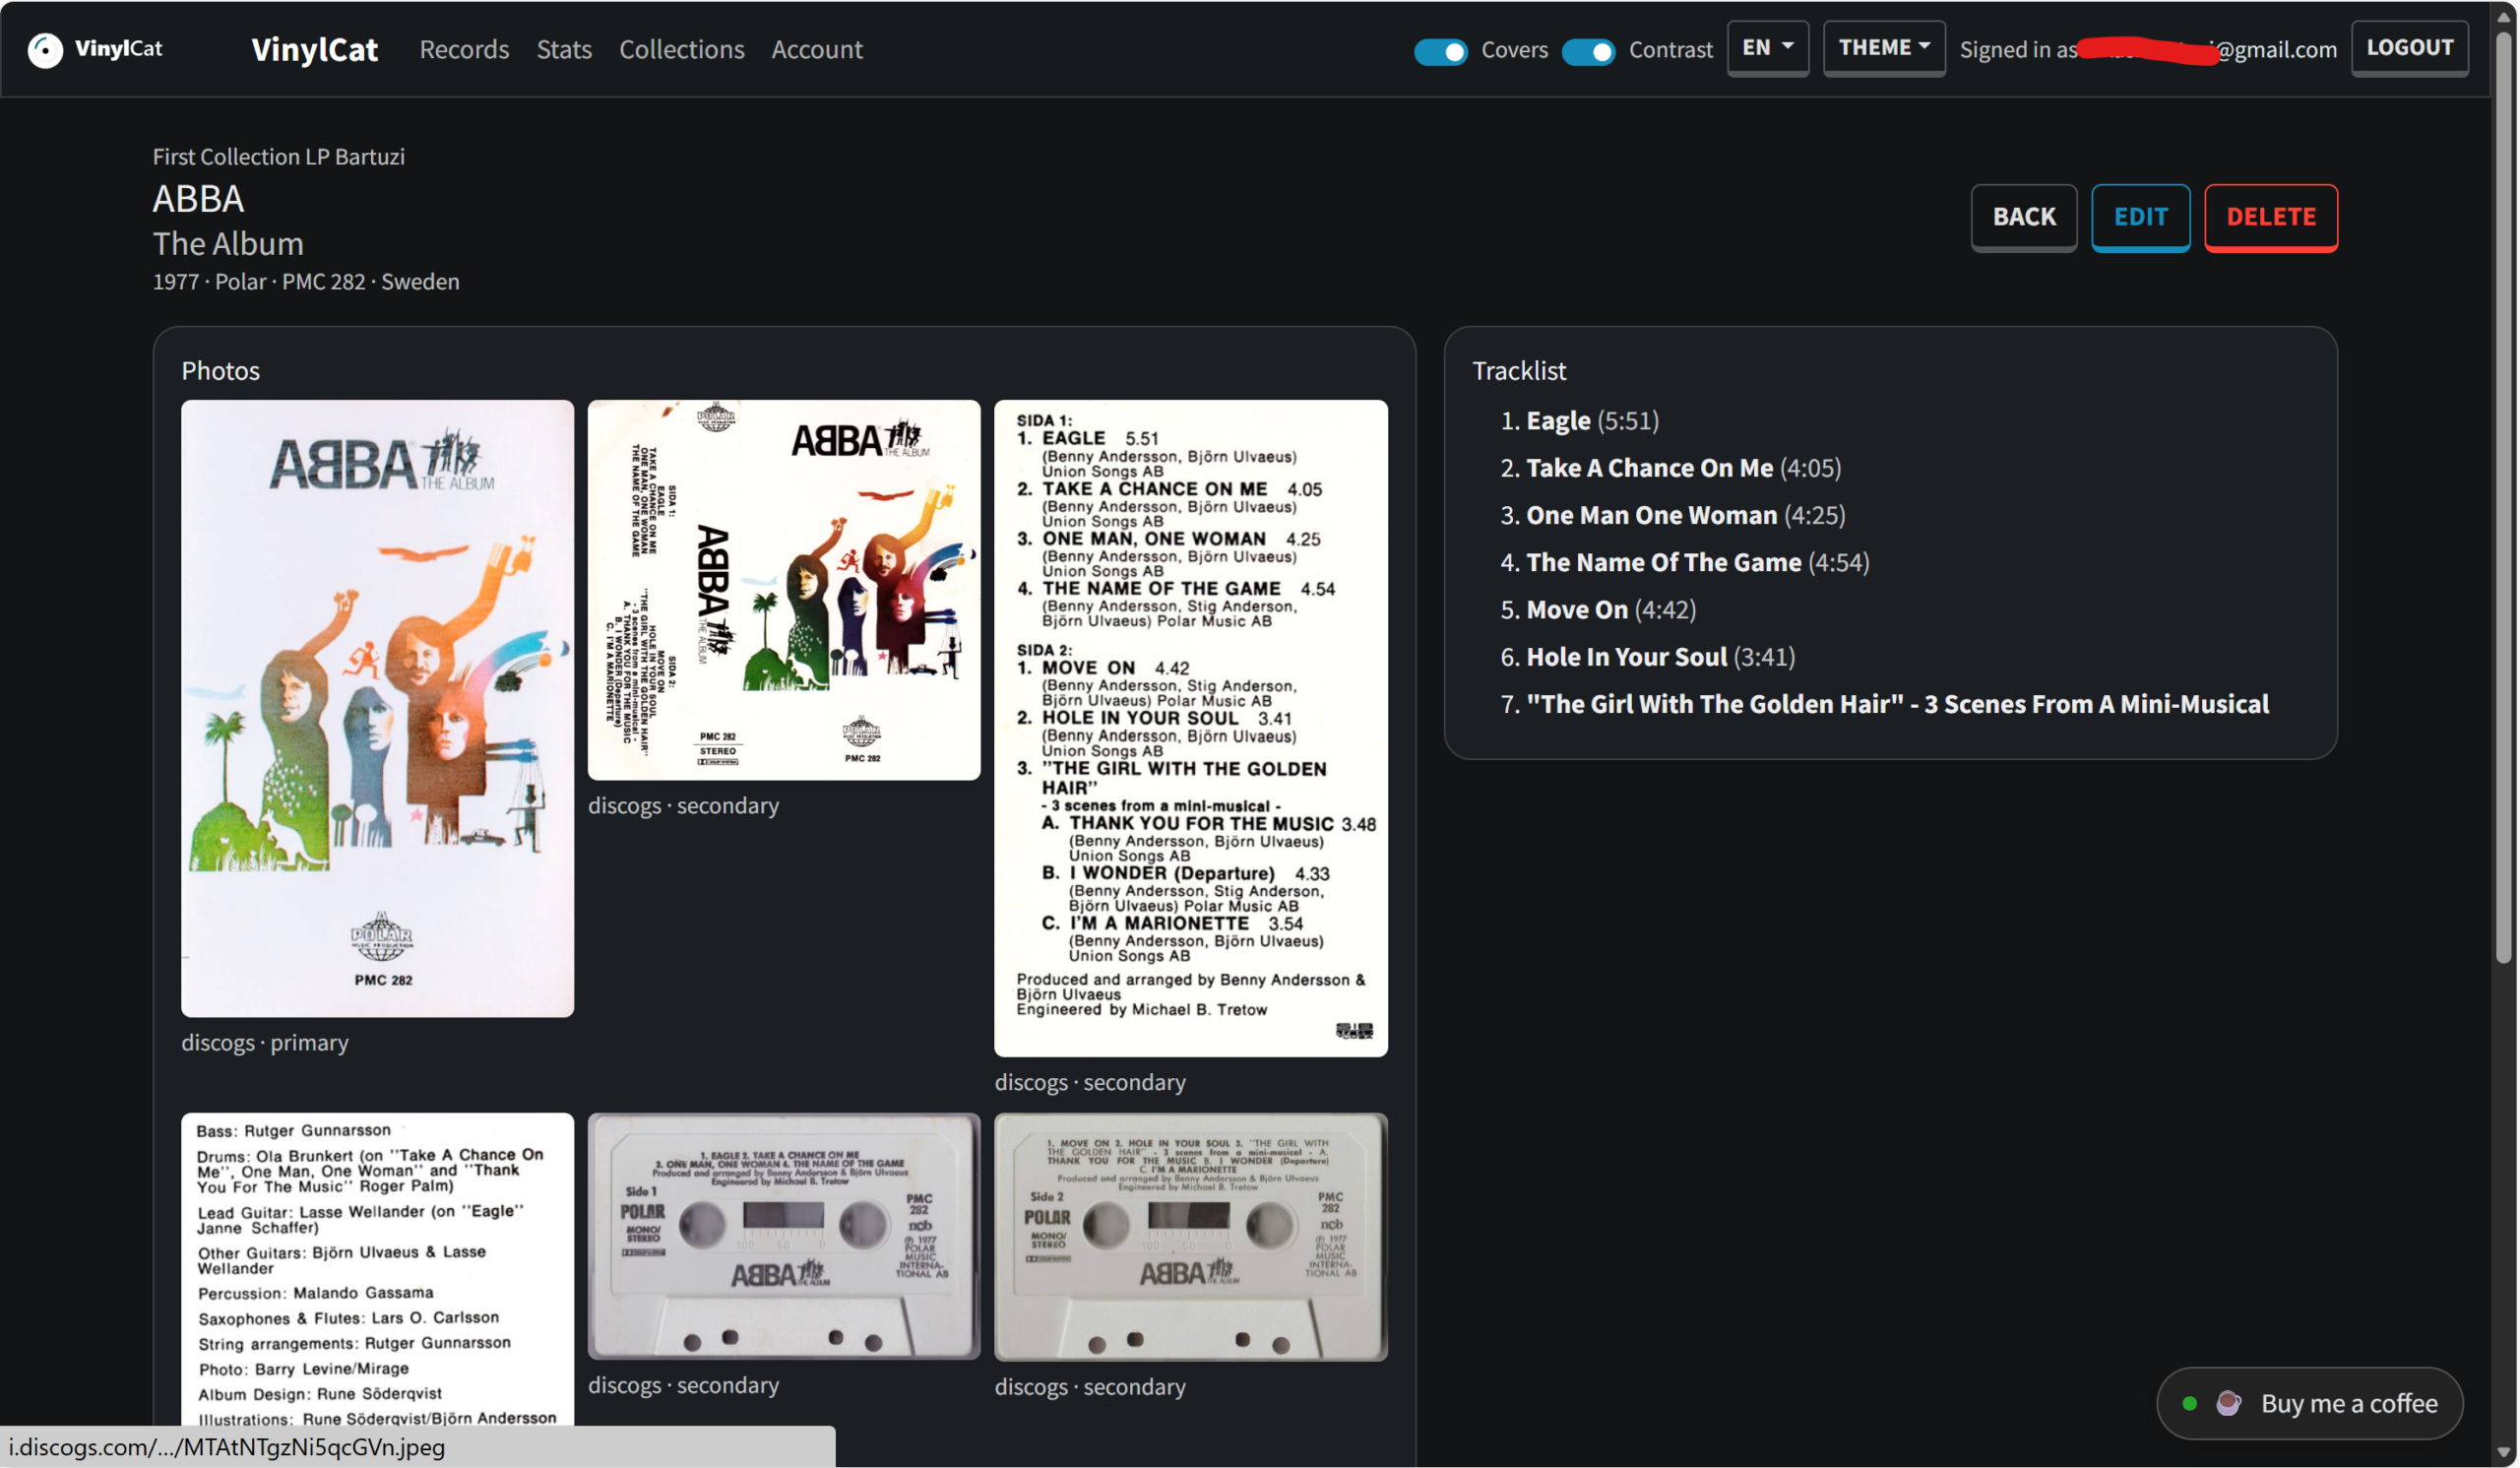This screenshot has width=2520, height=1468.
Task: Go to the Records menu
Action: coord(464,49)
